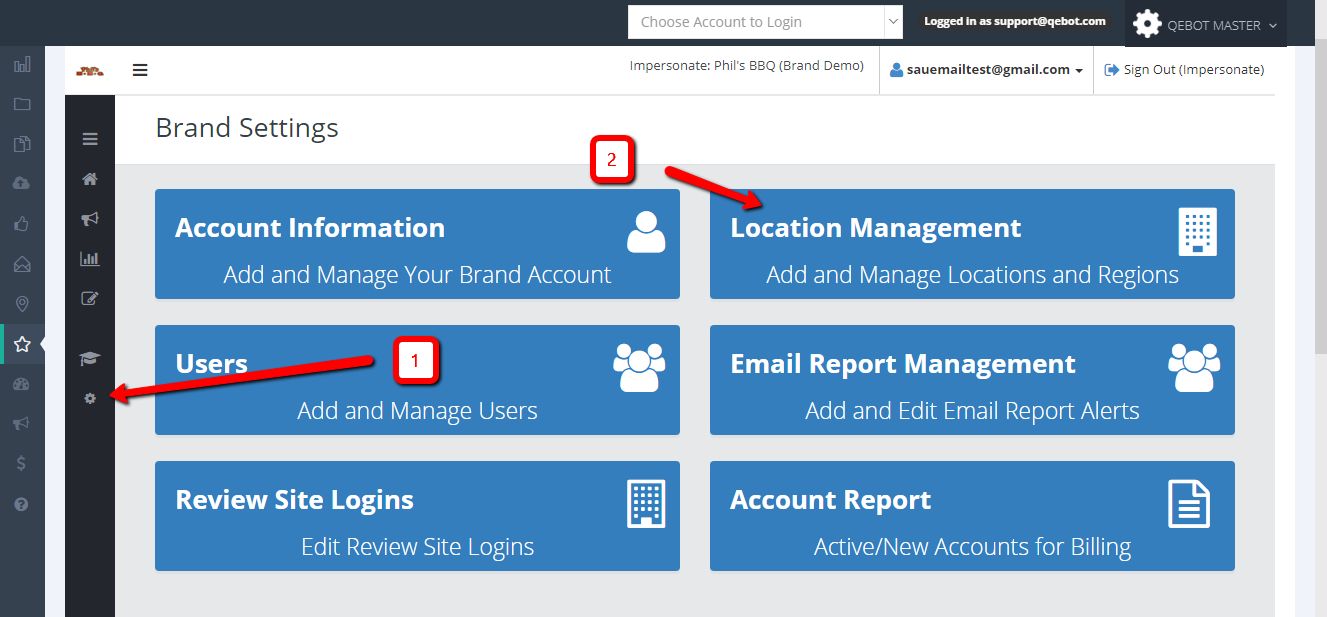Image resolution: width=1327 pixels, height=617 pixels.
Task: Open the Email Report Management tile
Action: [x=971, y=380]
